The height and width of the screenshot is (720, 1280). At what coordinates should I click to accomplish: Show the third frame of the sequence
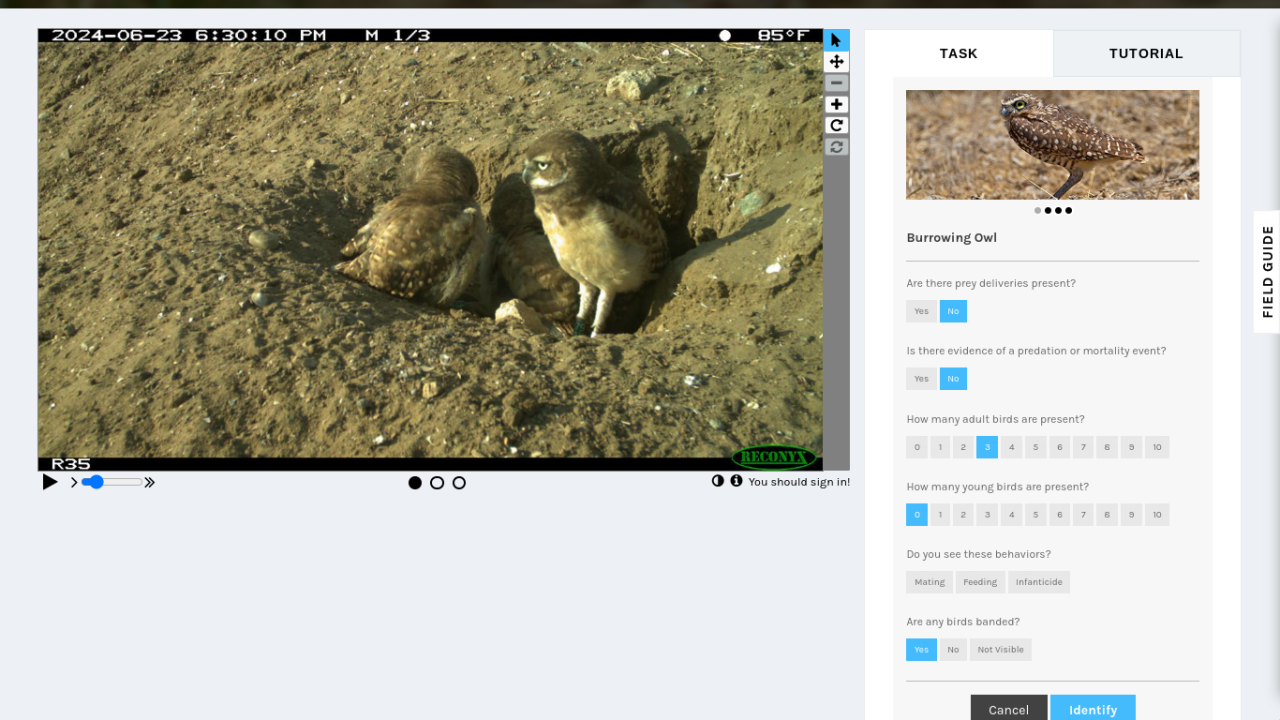point(459,483)
